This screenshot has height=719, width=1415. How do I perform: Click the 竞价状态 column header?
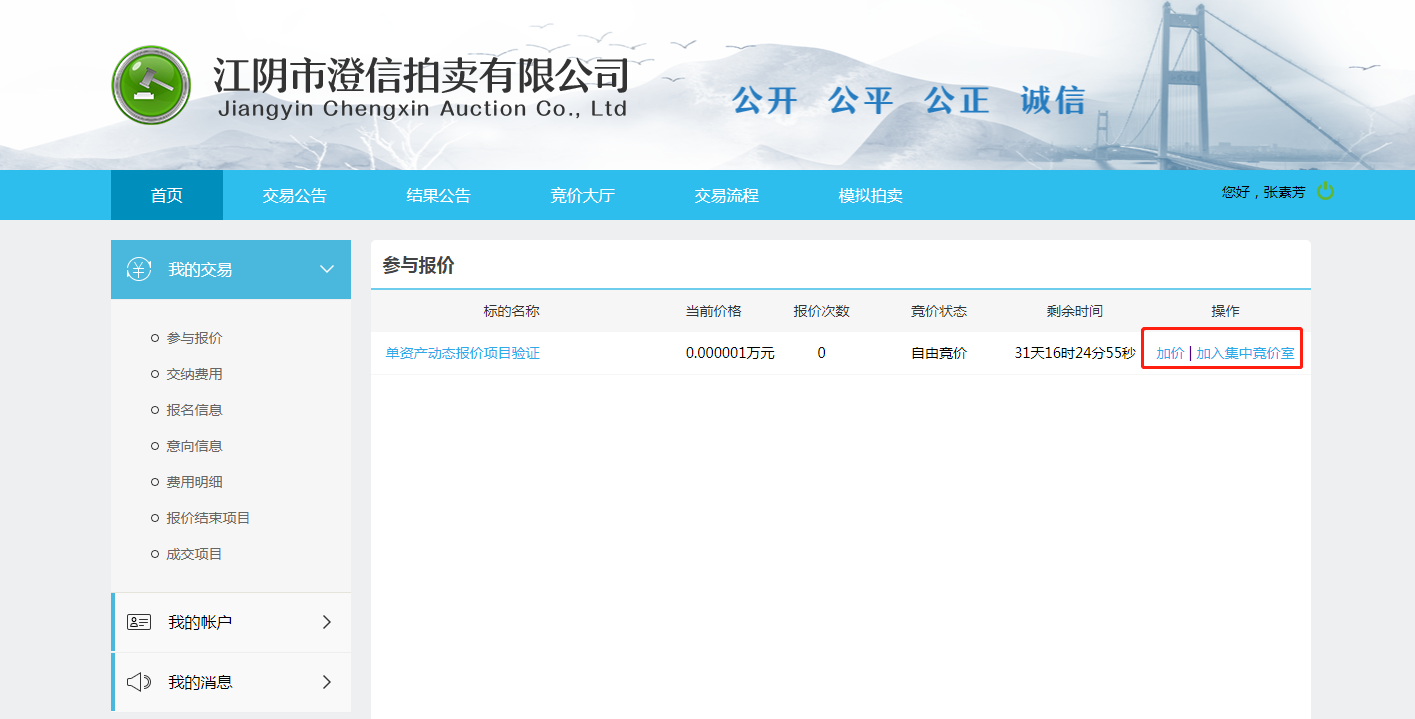939,311
